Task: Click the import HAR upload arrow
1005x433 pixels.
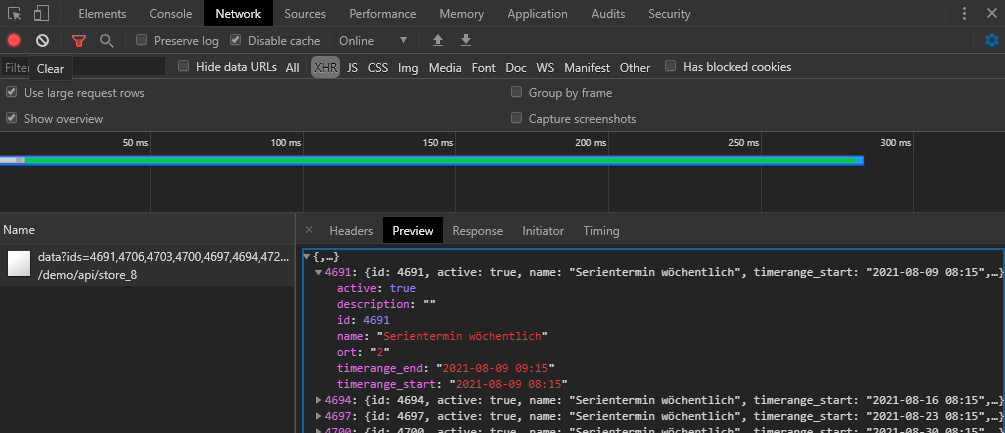Action: click(437, 41)
